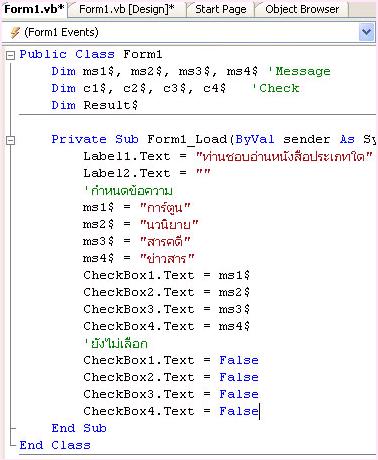Click the ms1$ = "การ์ตูน" line
The height and width of the screenshot is (460, 378).
click(137, 208)
